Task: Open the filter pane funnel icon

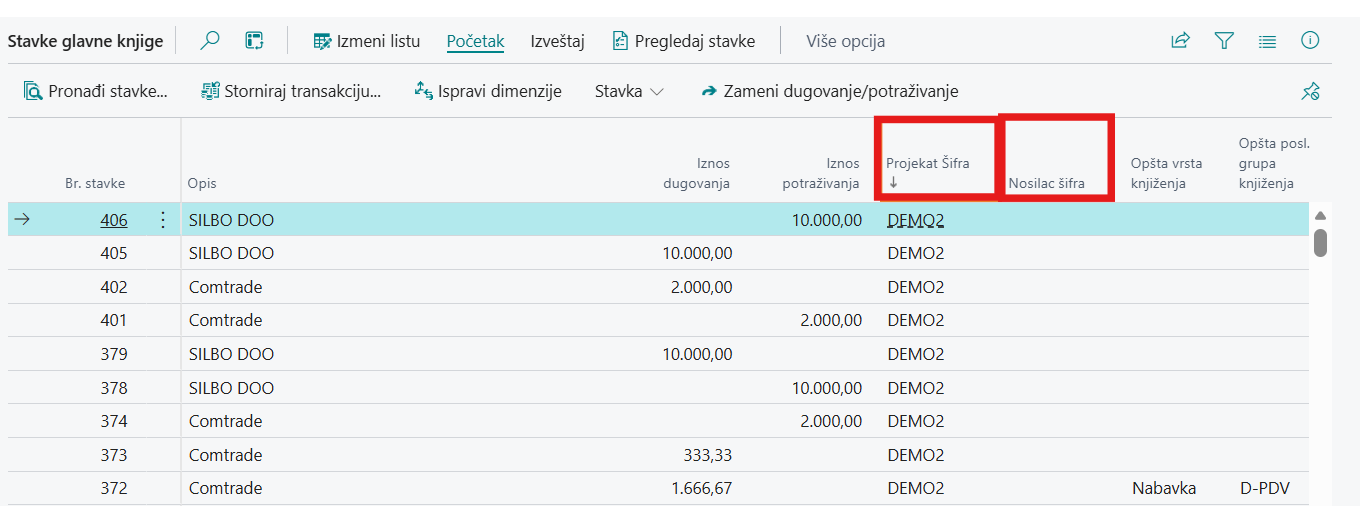Action: pyautogui.click(x=1224, y=41)
